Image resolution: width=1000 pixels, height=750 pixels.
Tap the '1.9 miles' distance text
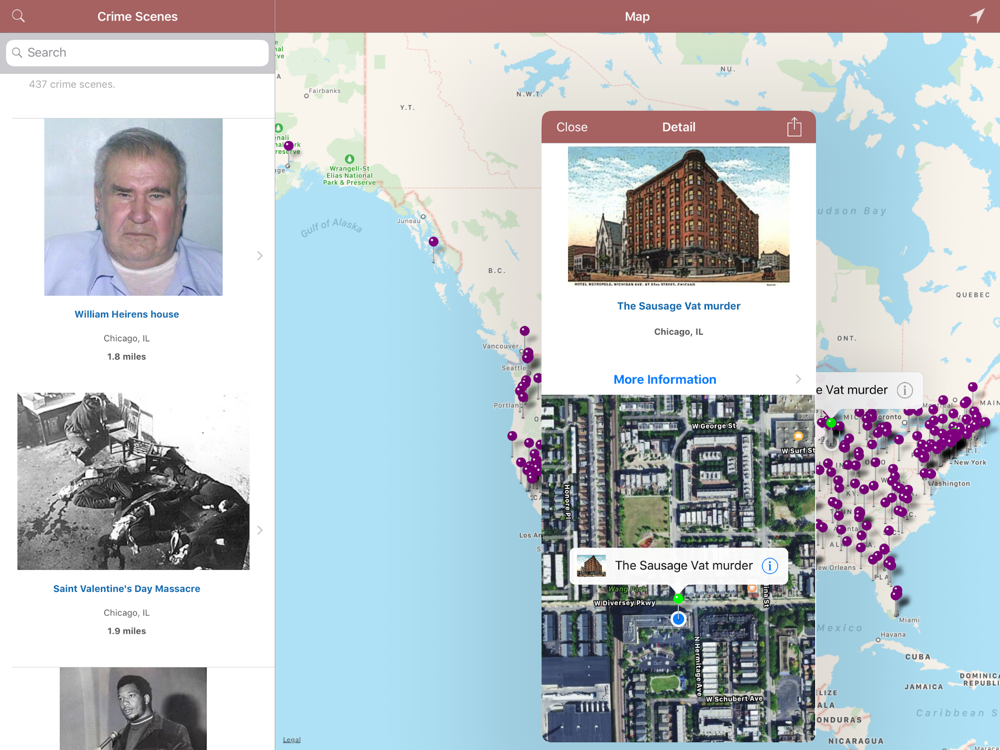[x=126, y=631]
